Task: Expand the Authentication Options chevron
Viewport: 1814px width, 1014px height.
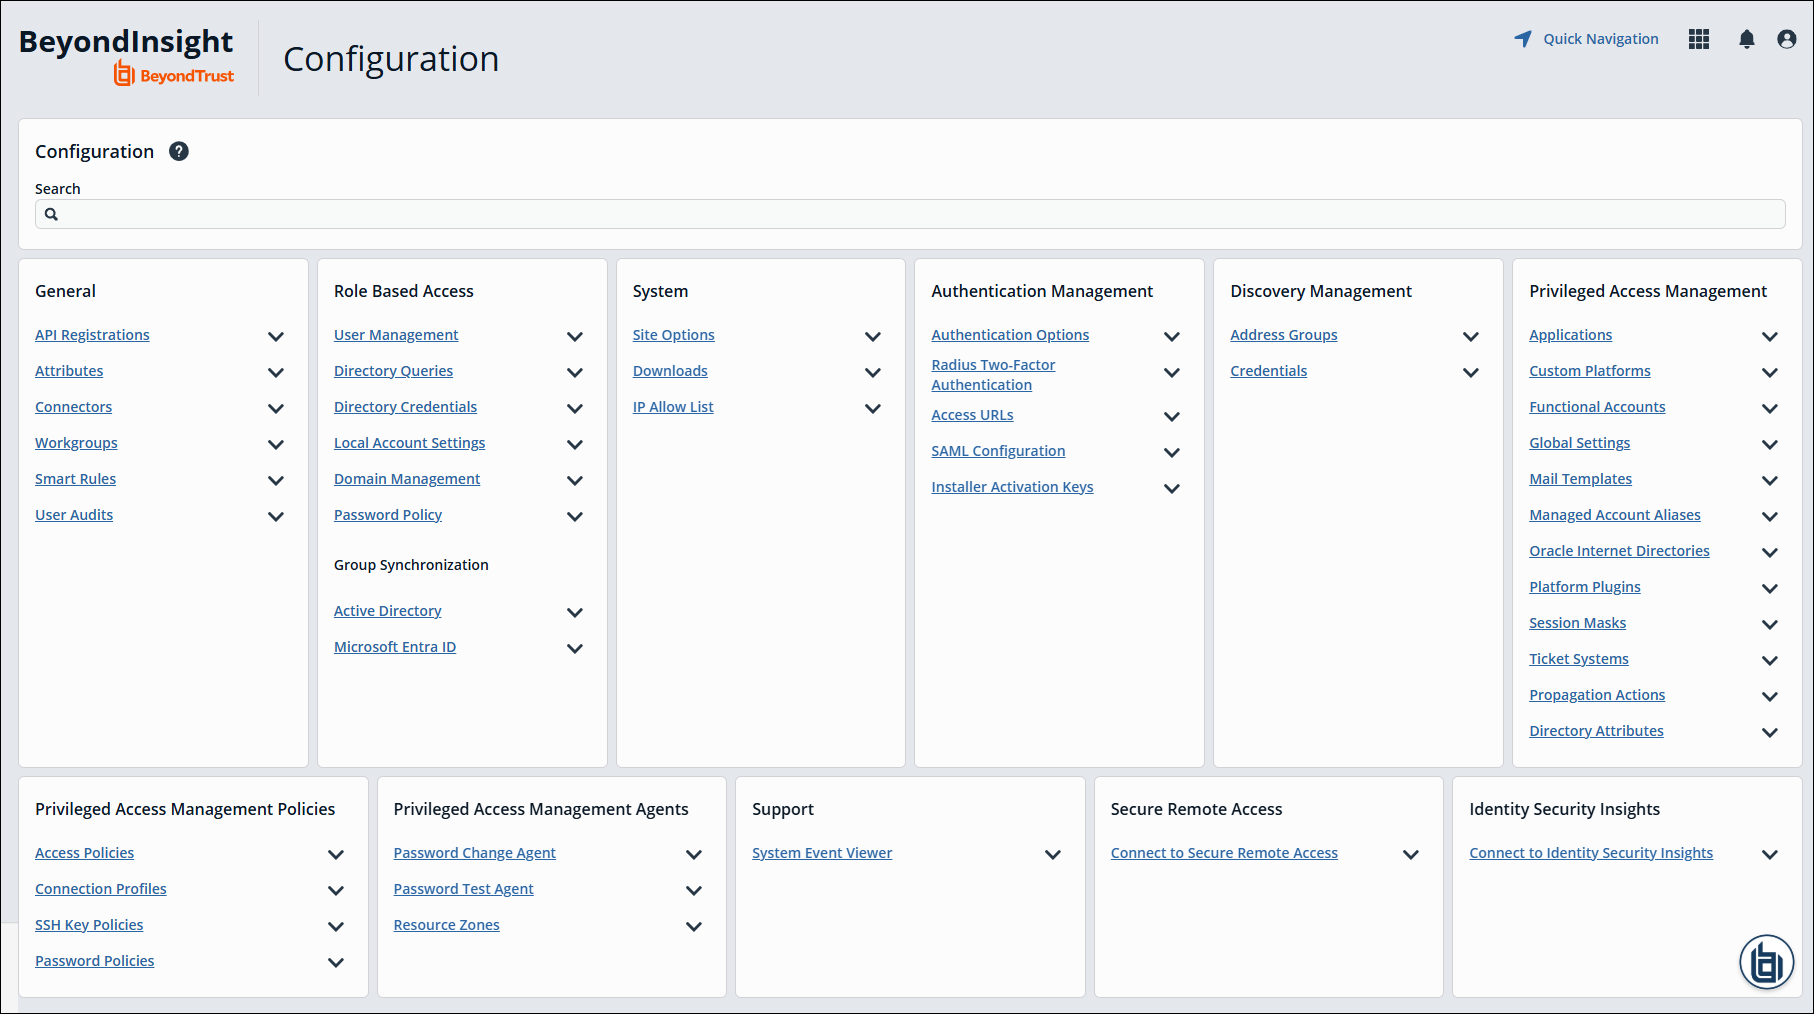Action: 1172,336
